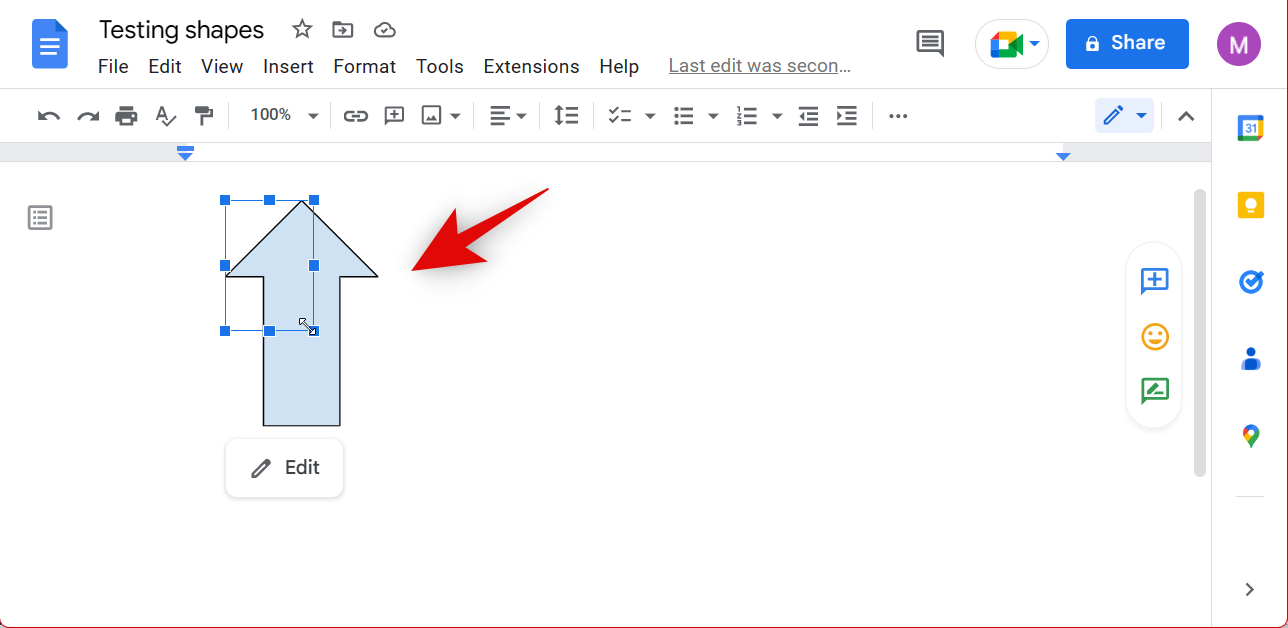Hide the menus with chevron
Image resolution: width=1288 pixels, height=628 pixels.
click(1186, 116)
